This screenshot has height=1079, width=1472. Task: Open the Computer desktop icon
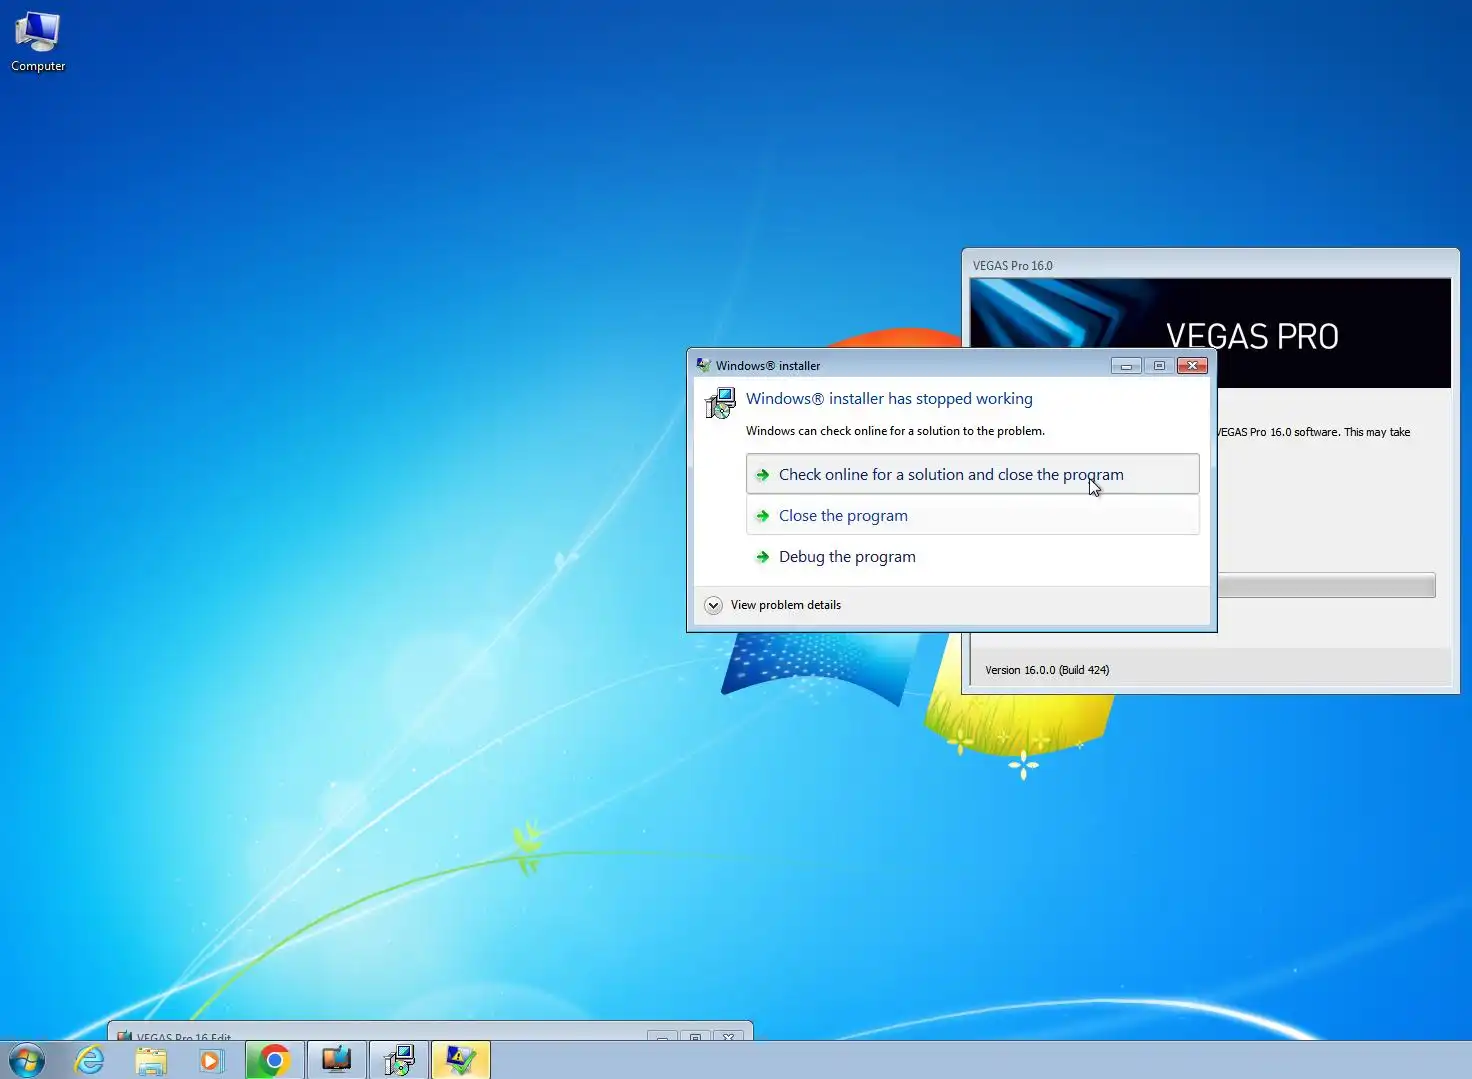[x=38, y=42]
